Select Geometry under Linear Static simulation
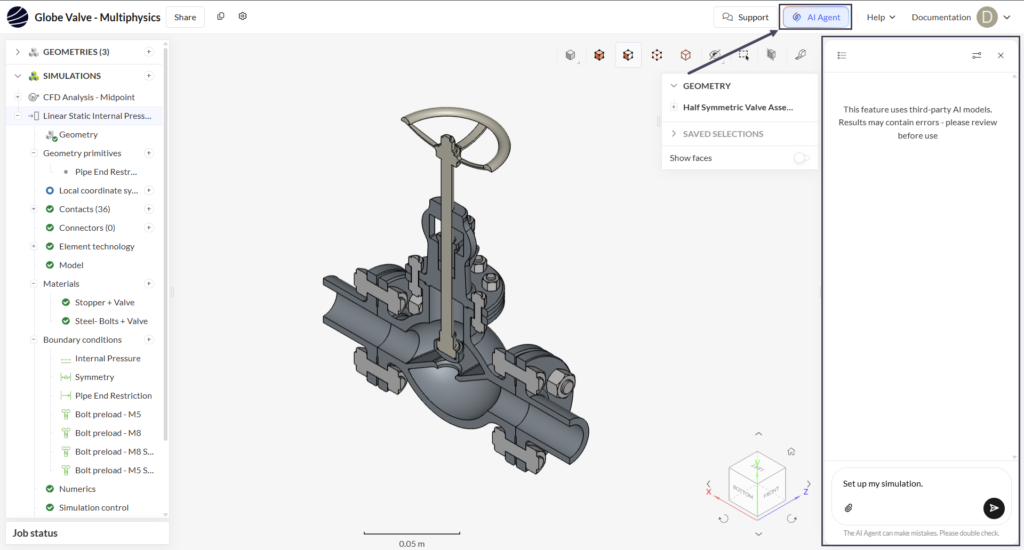Screen dimensions: 1024x550 [x=78, y=135]
